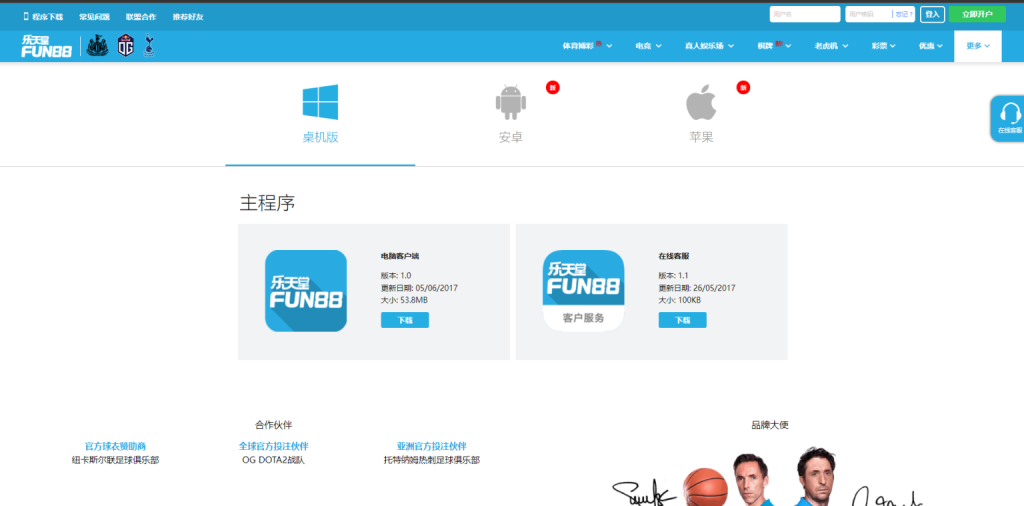The width and height of the screenshot is (1024, 506).
Task: Click the 官方球衣赞助商 link
Action: 115,447
